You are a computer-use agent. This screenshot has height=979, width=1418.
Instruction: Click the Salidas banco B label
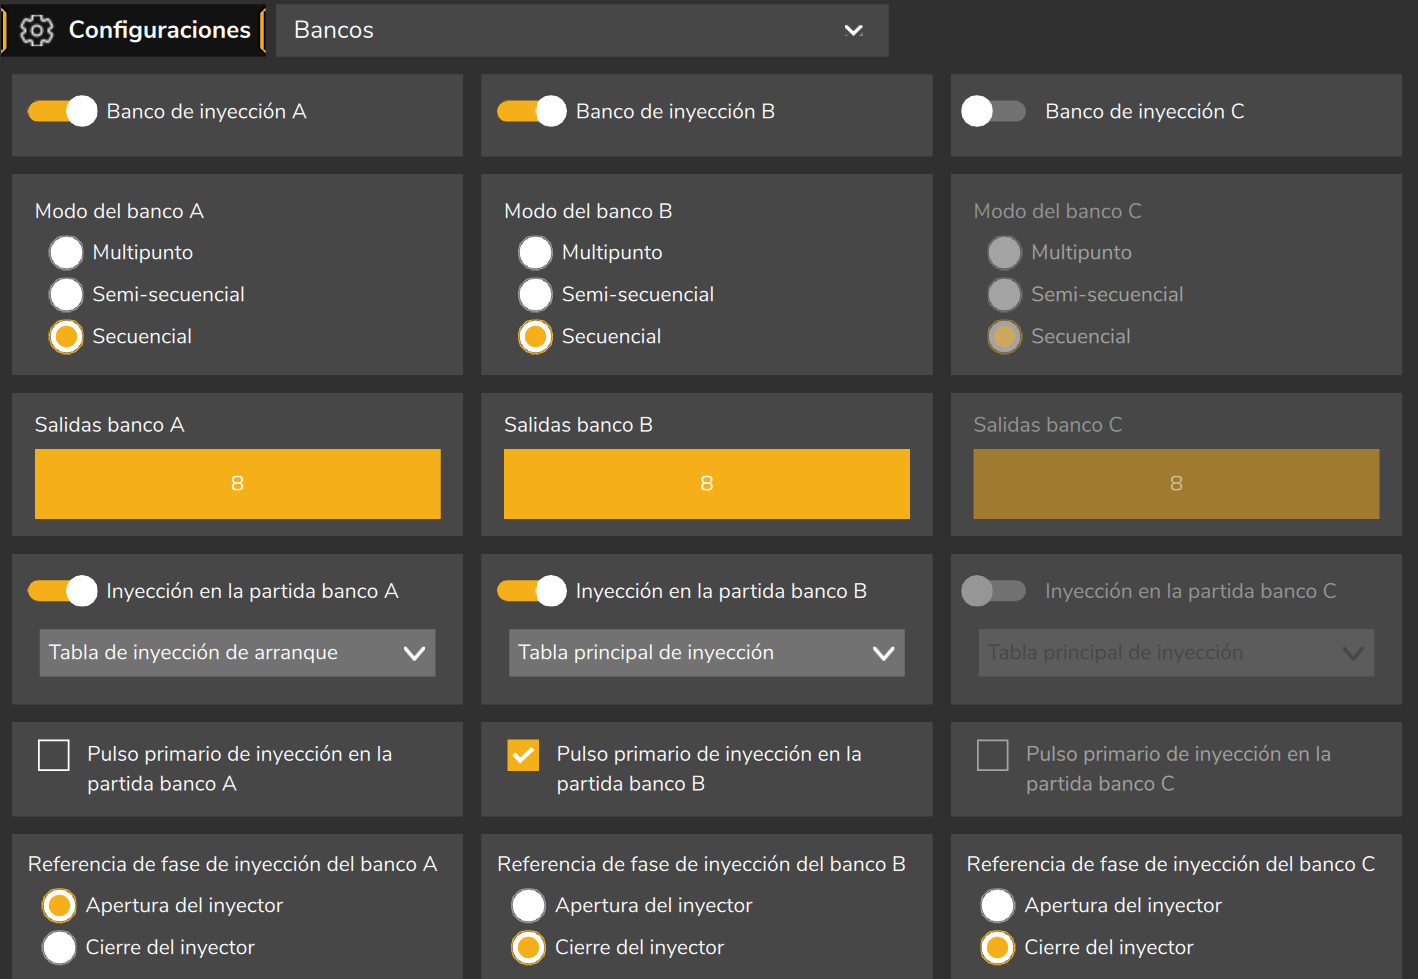[578, 425]
